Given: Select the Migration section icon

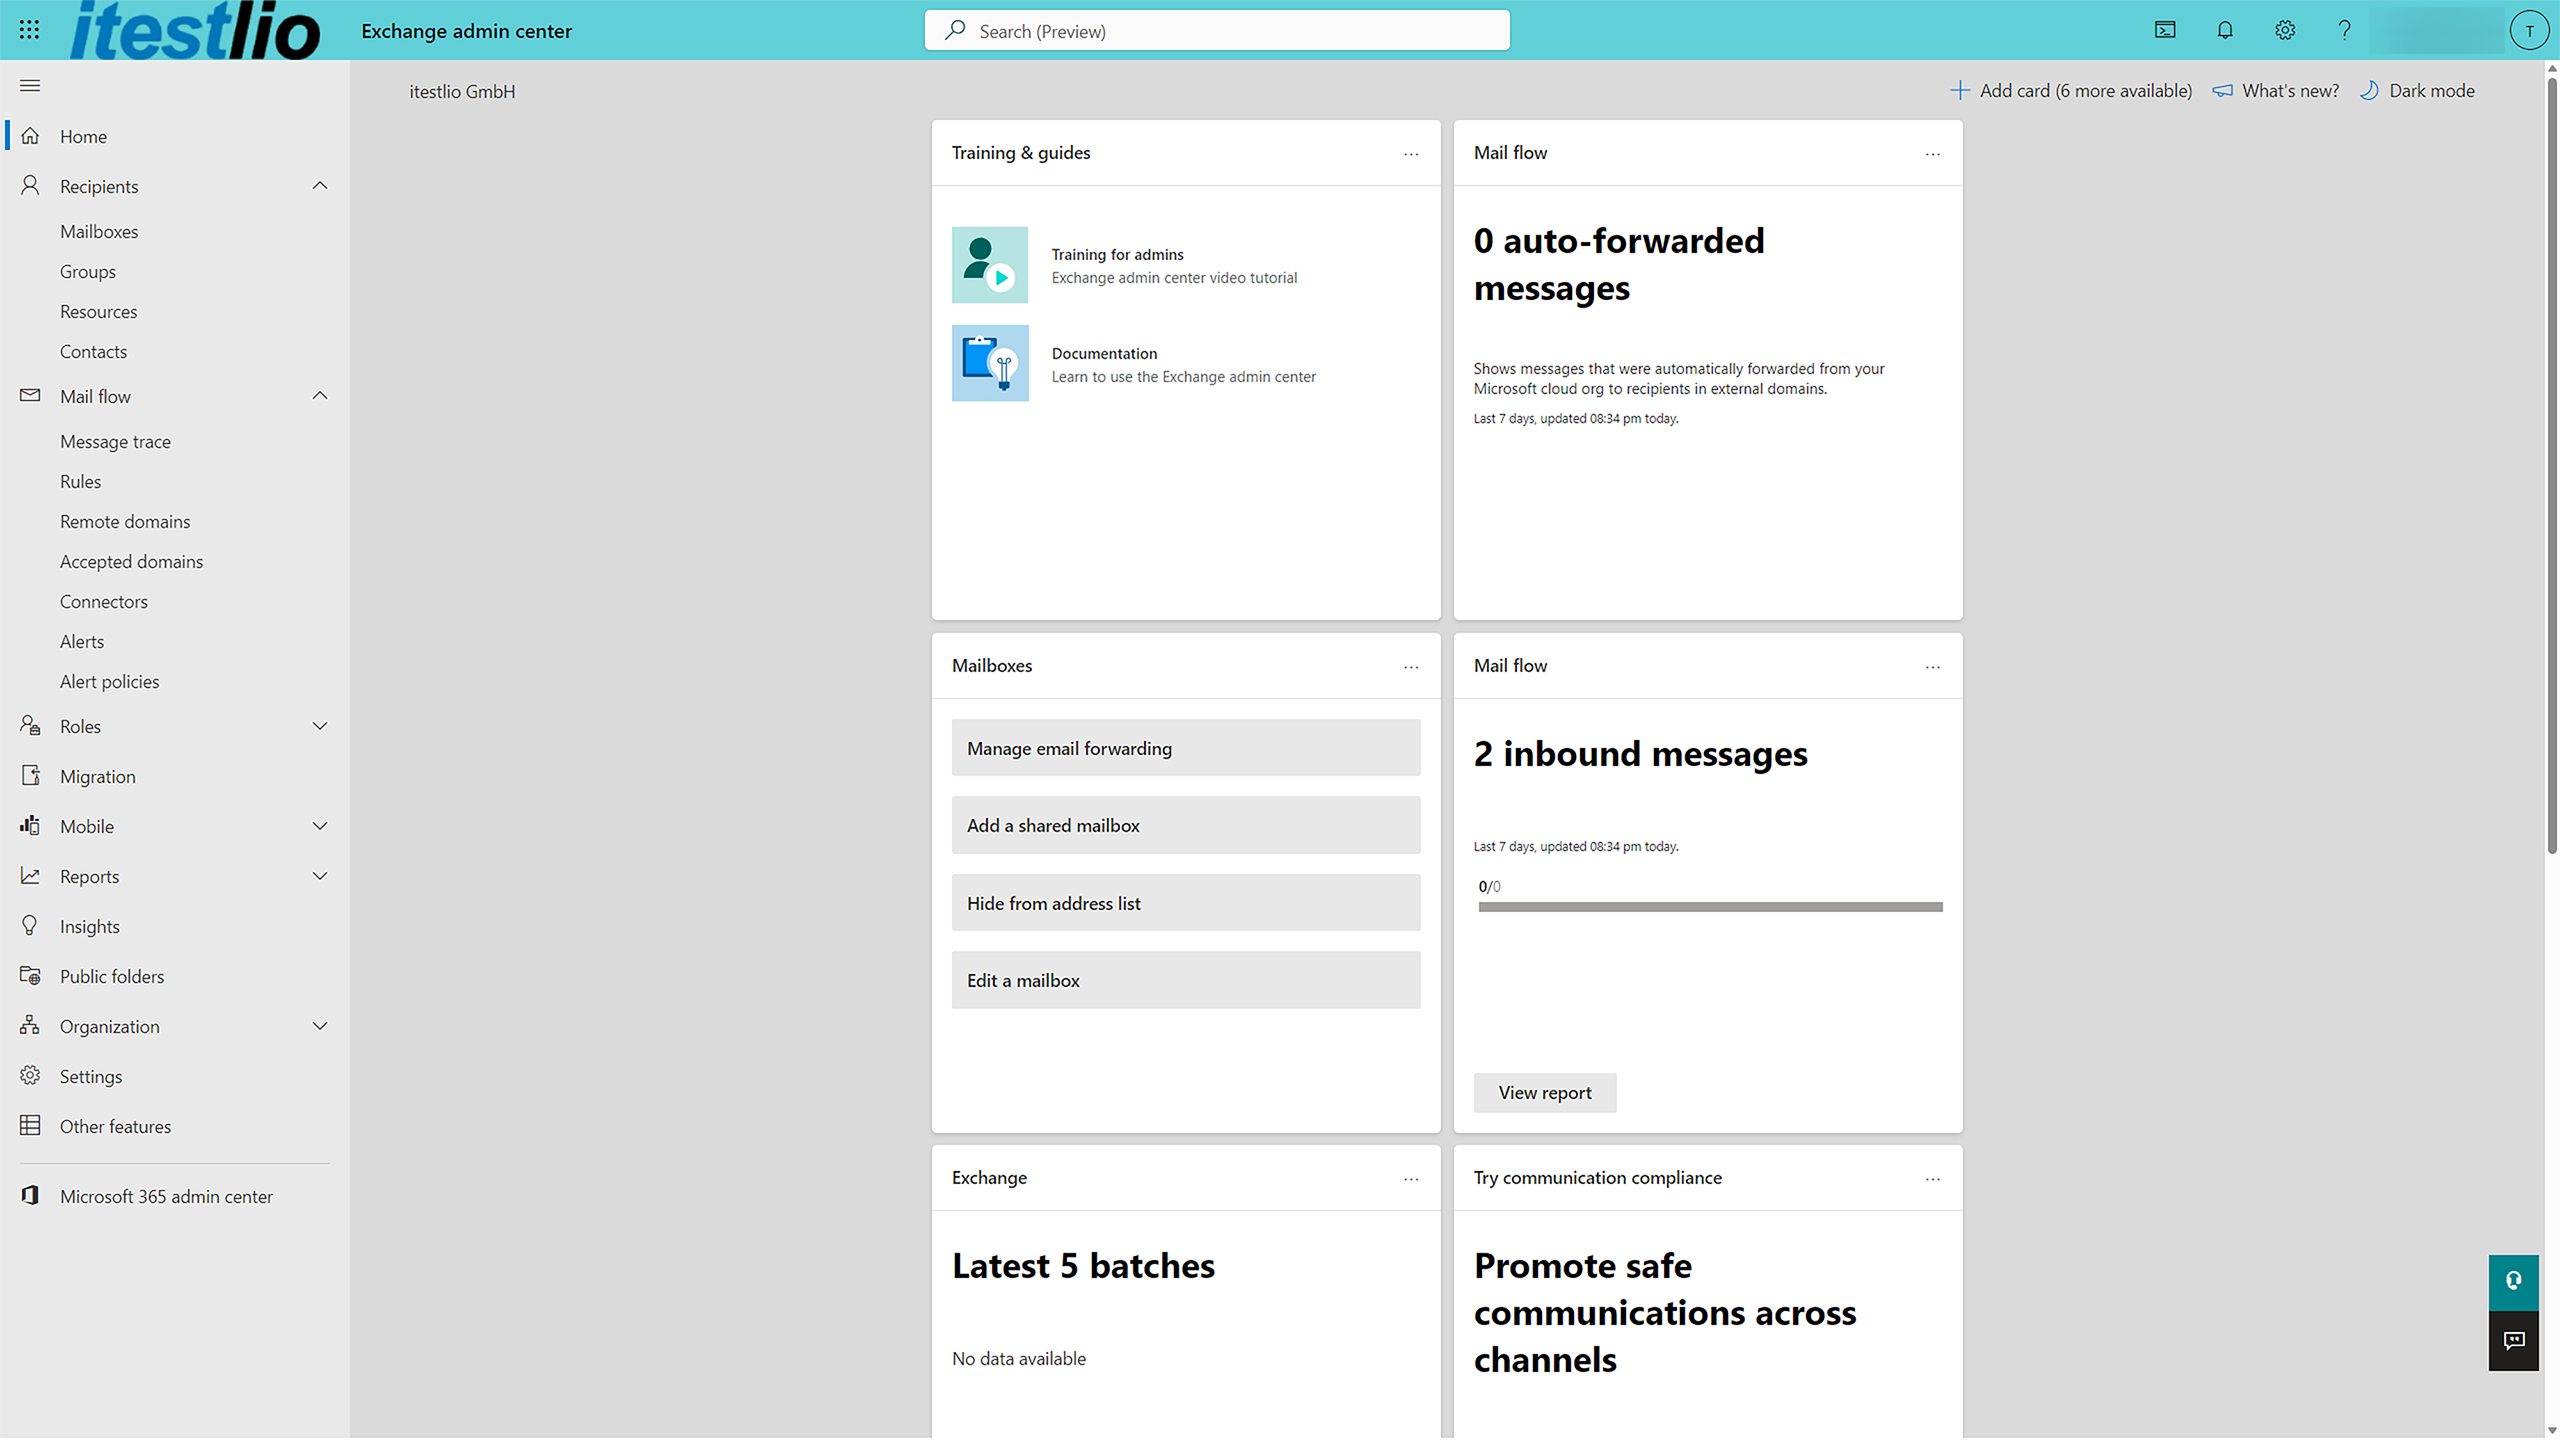Looking at the screenshot, I should tap(30, 775).
